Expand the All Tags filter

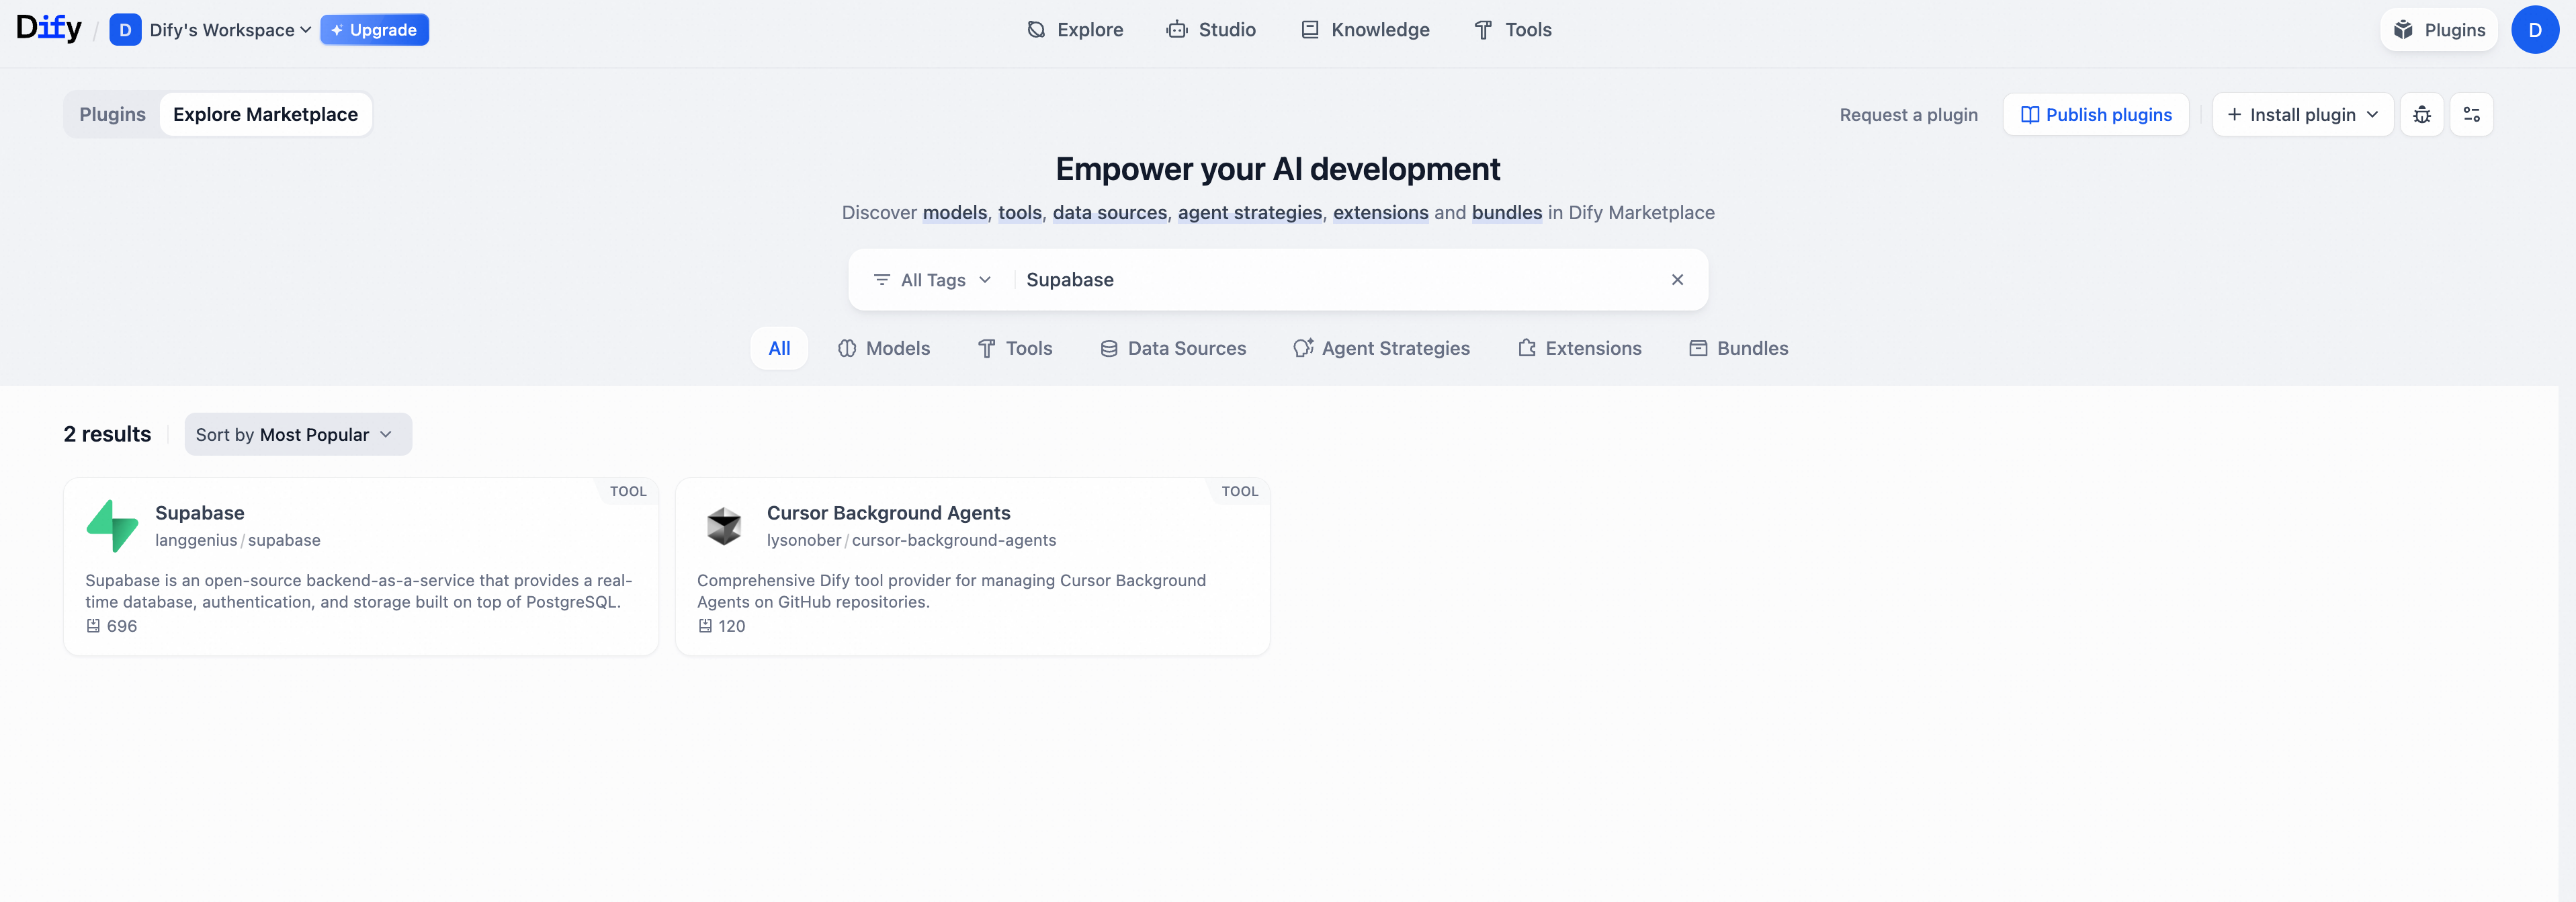tap(932, 280)
